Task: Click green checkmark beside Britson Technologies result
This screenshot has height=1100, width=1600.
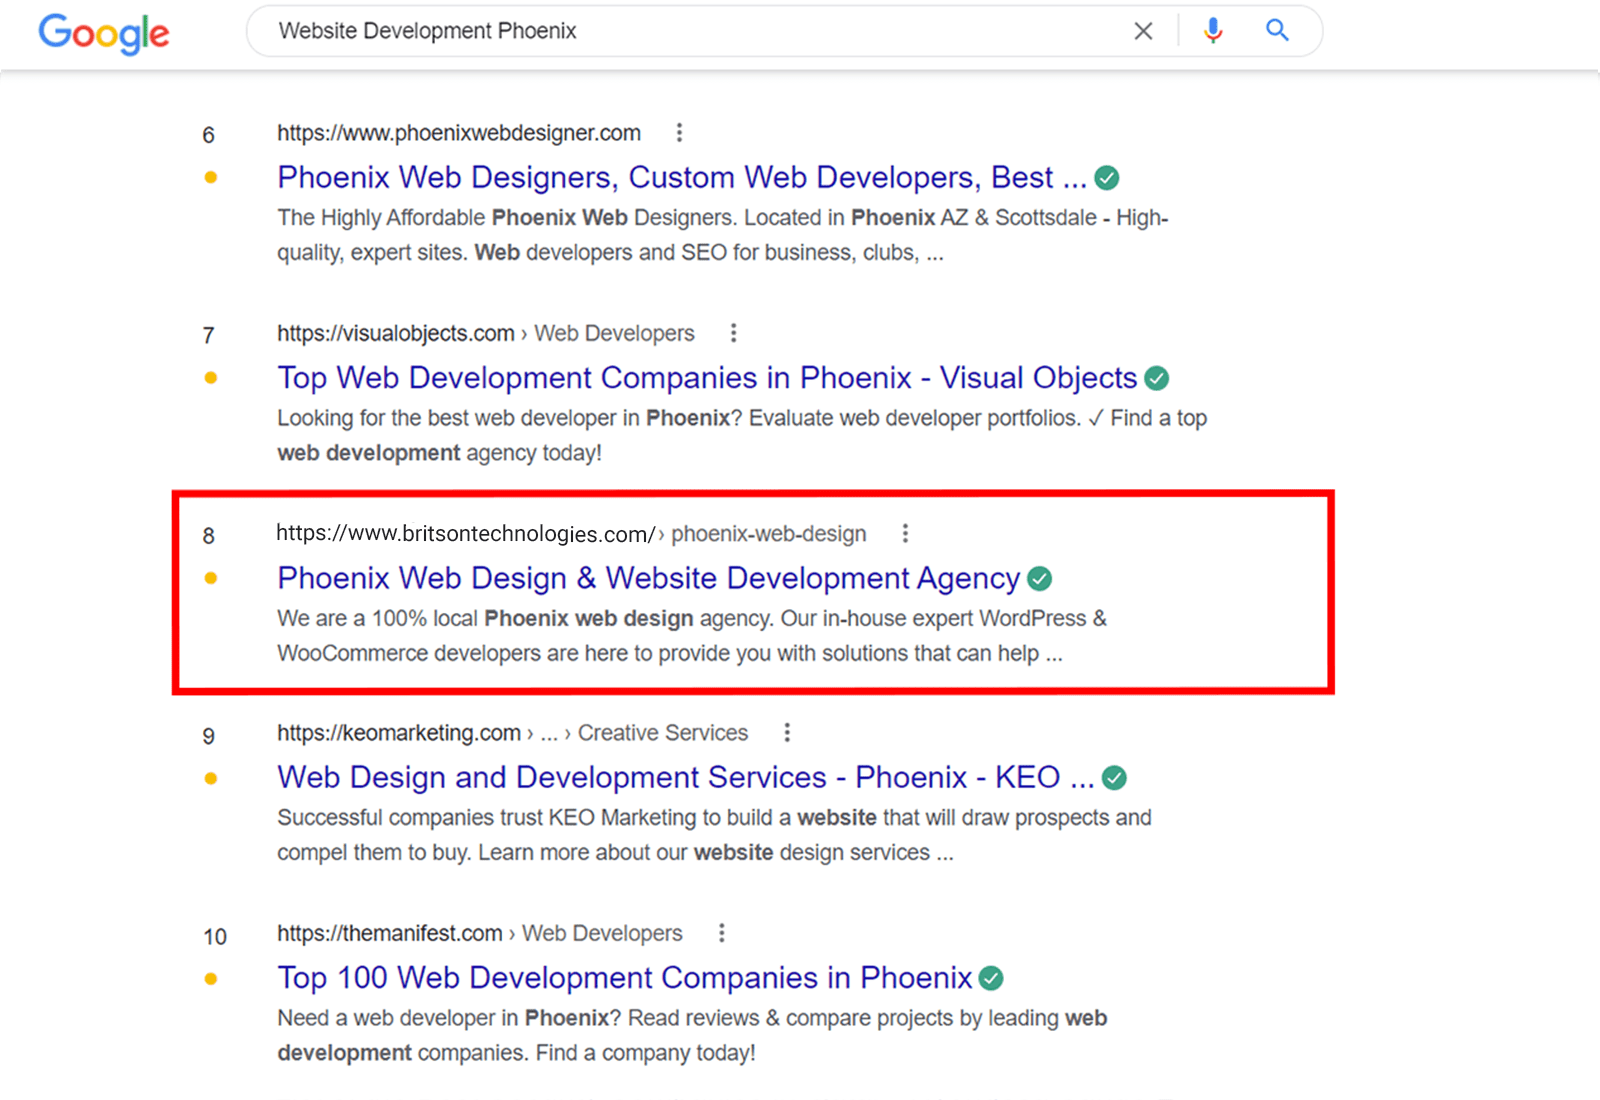Action: [x=1040, y=579]
